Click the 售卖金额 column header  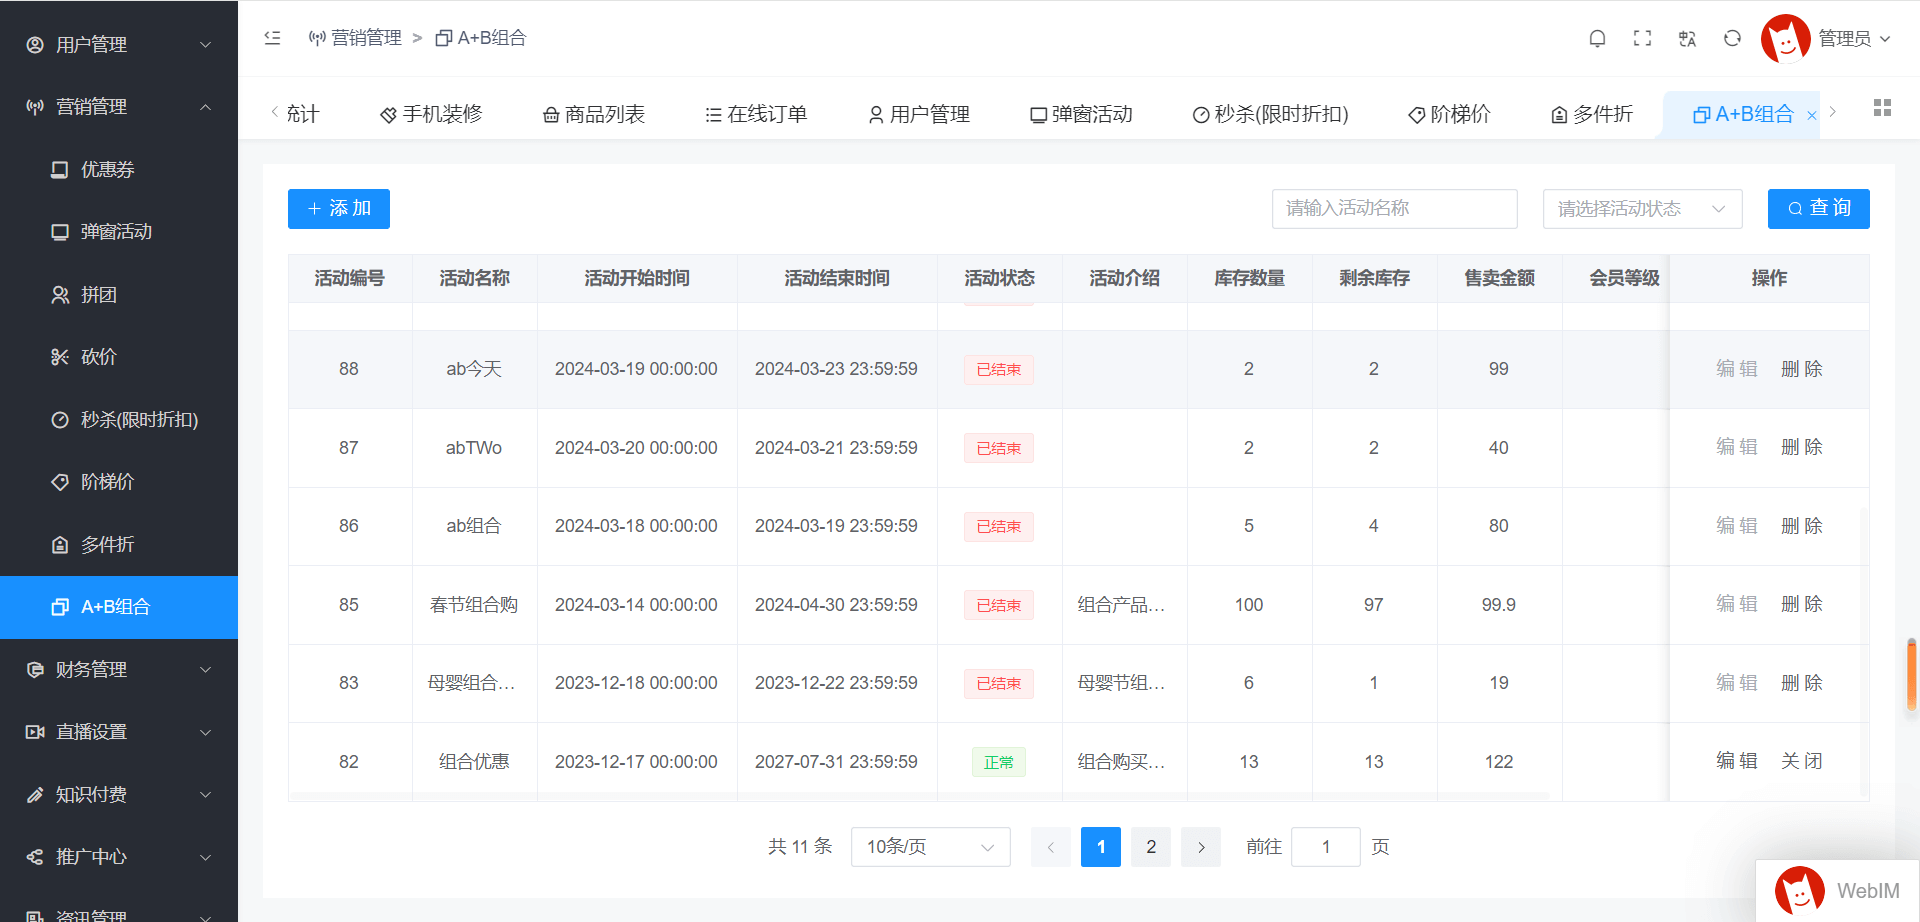pos(1499,278)
